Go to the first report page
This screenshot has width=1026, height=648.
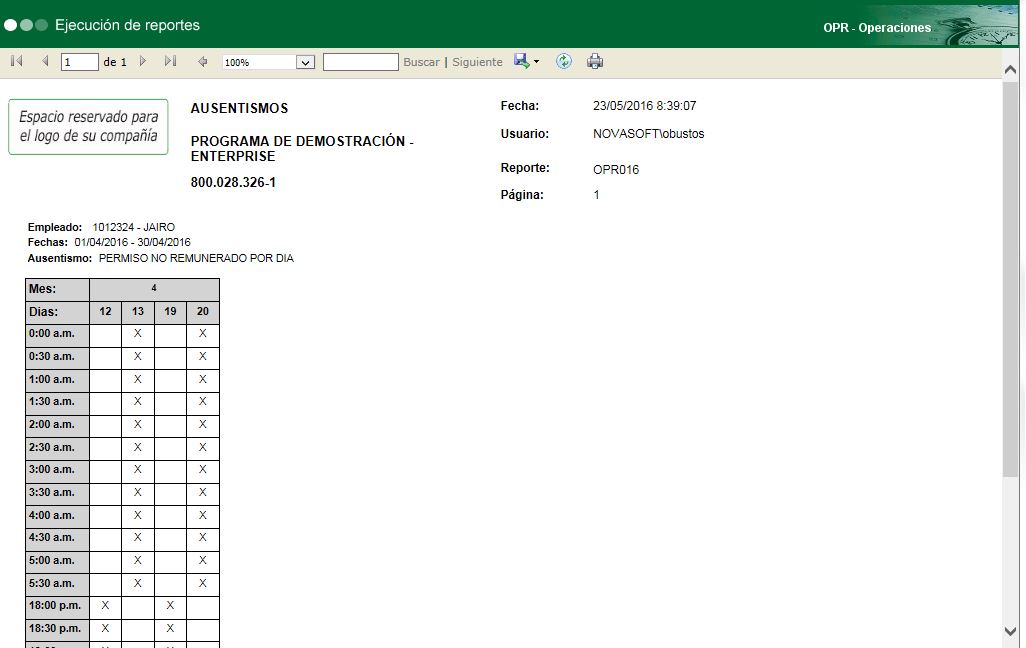click(x=17, y=62)
